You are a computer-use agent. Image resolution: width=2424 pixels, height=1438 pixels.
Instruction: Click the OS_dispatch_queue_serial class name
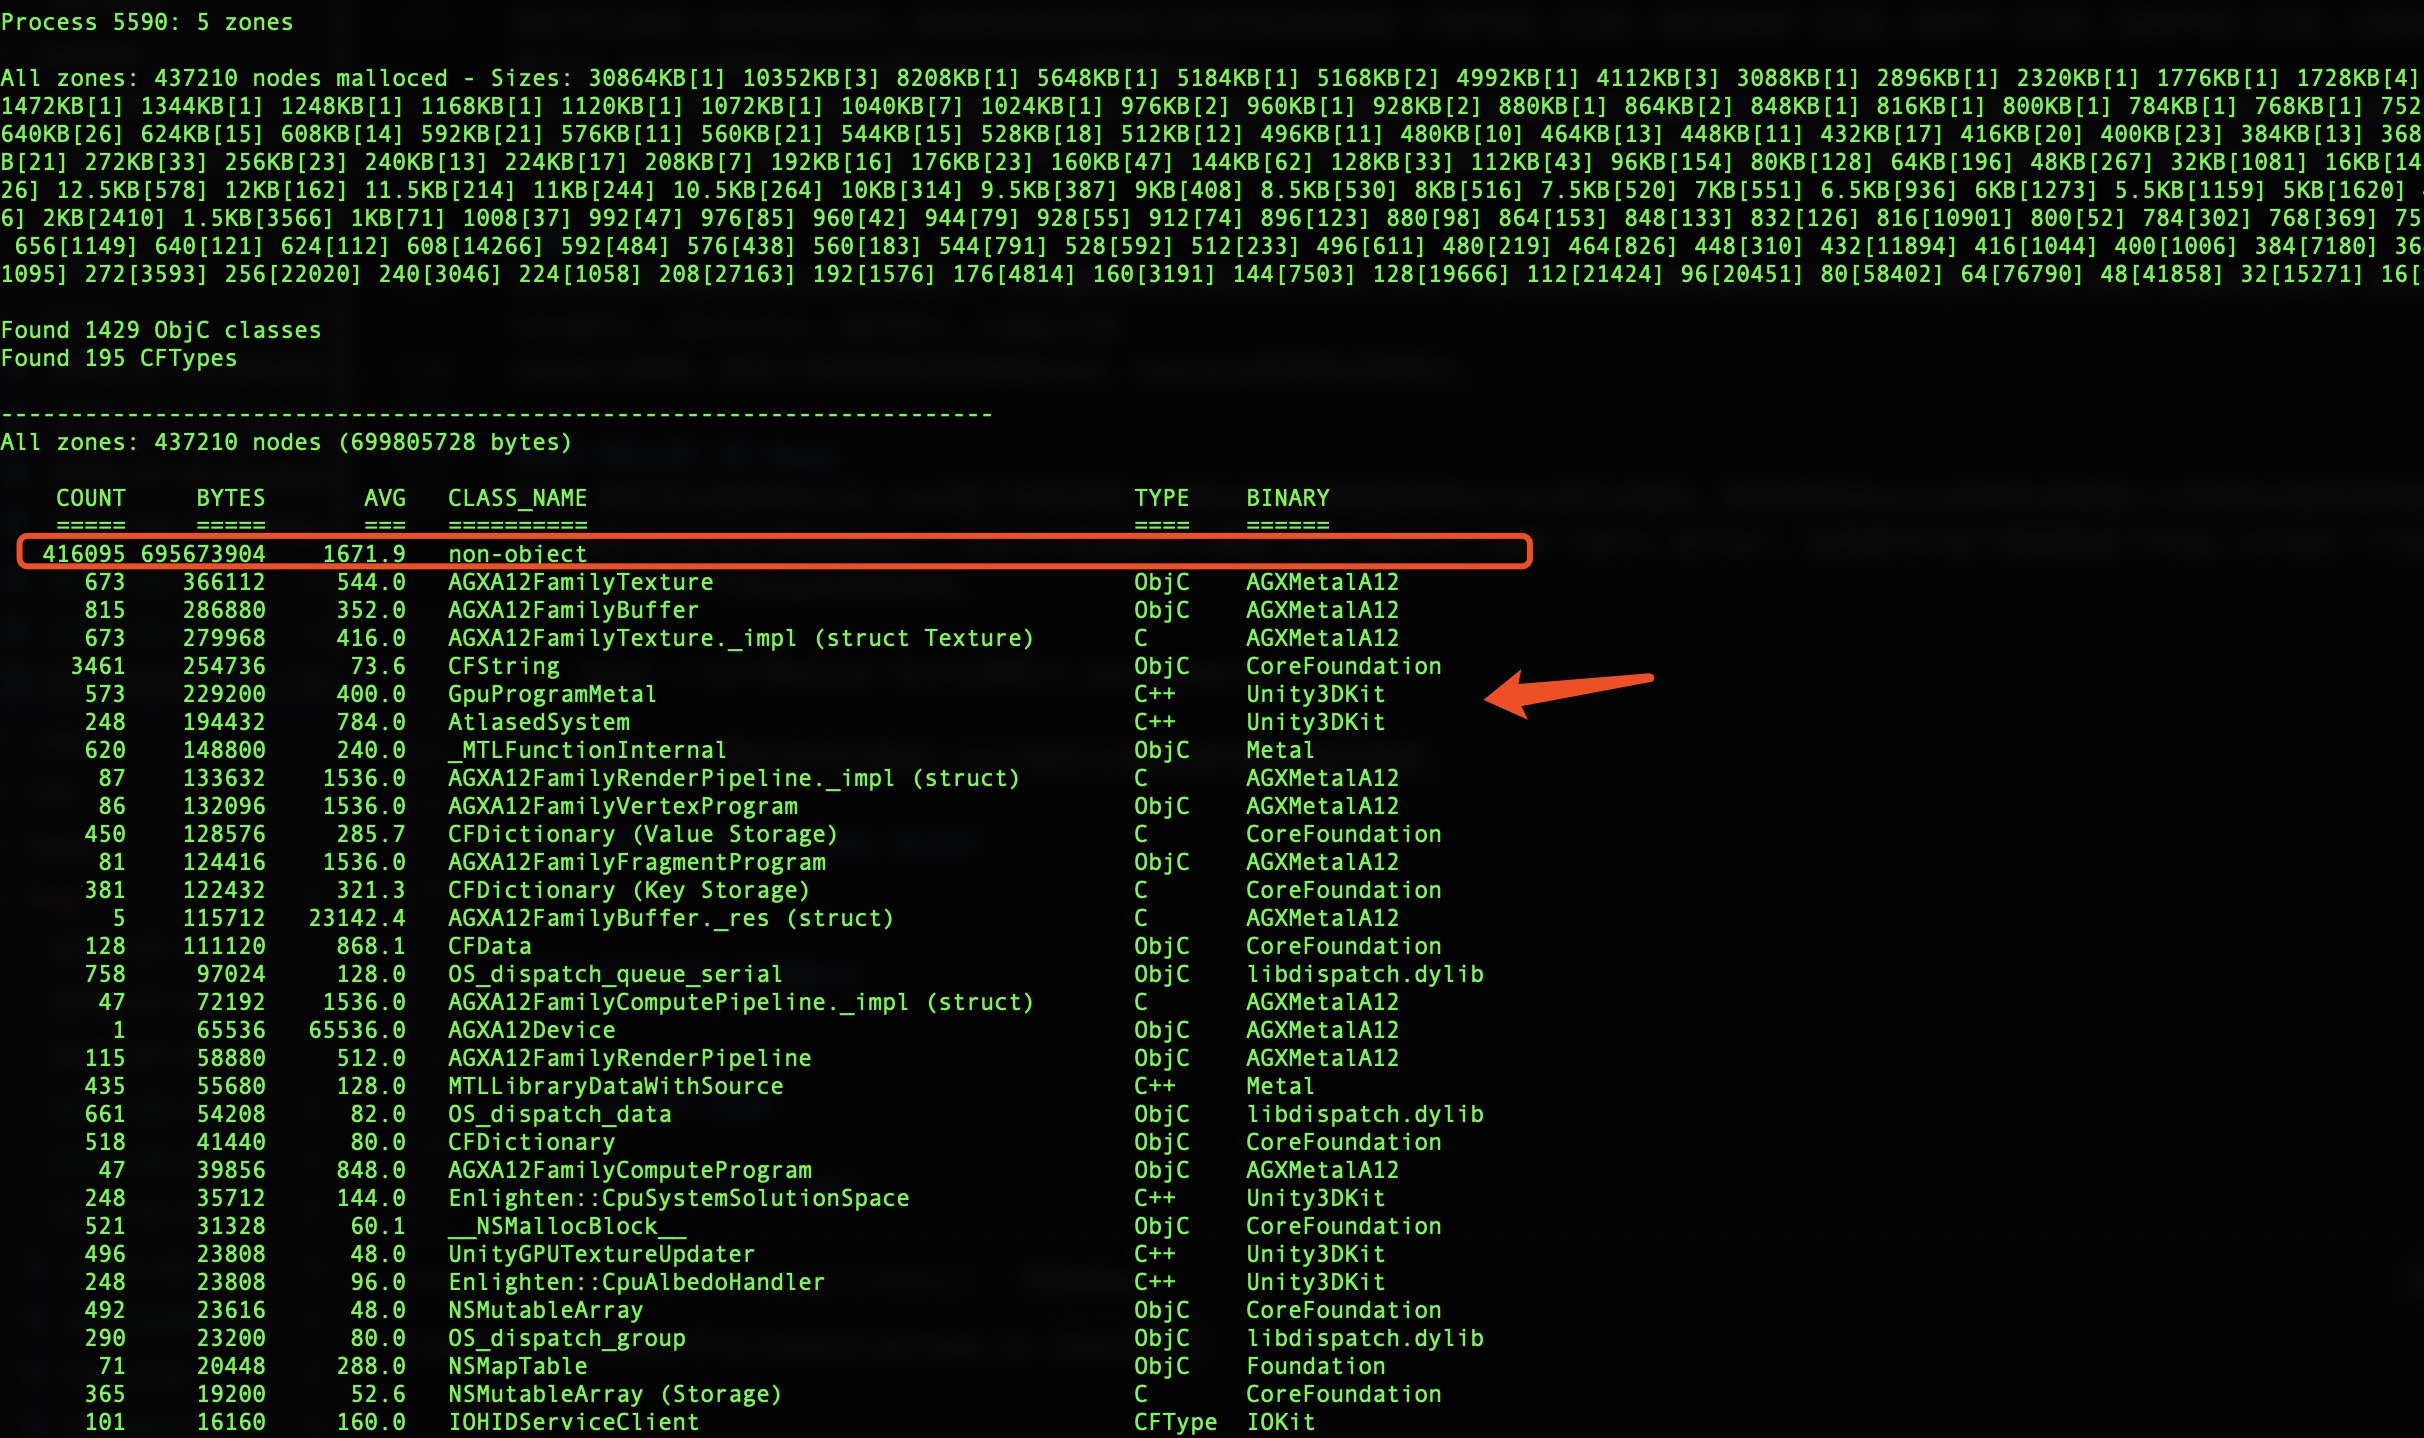point(615,974)
